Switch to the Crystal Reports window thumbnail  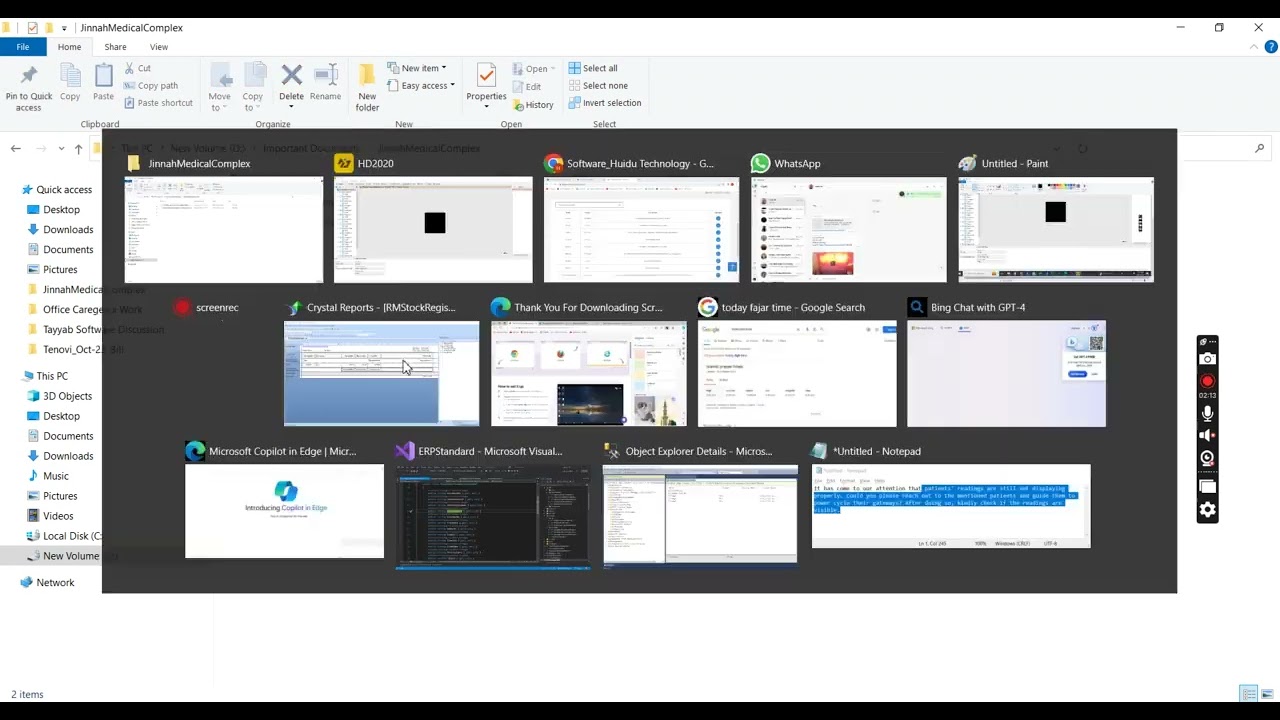381,363
